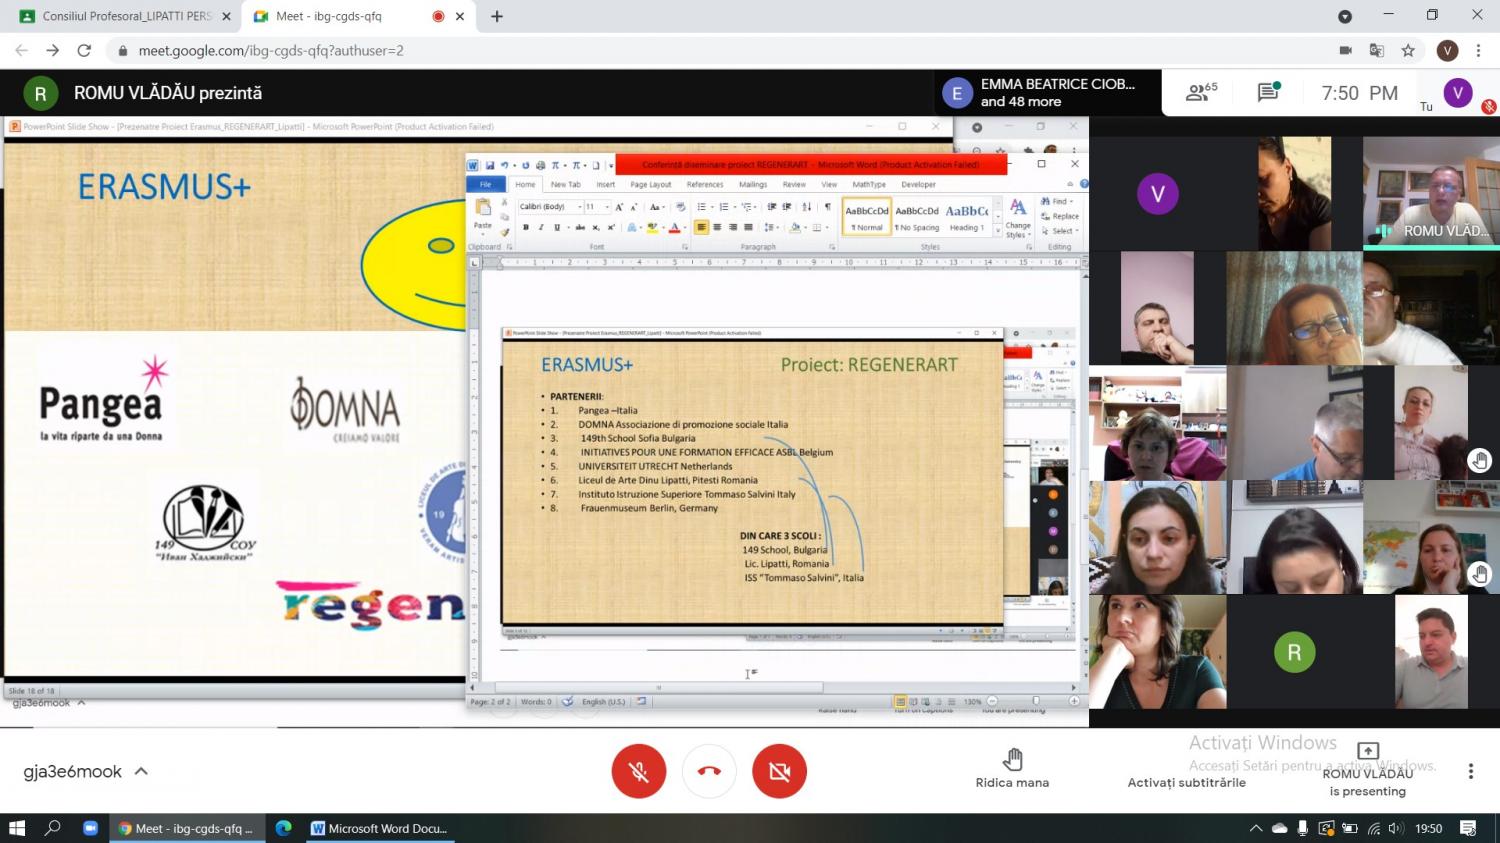This screenshot has width=1500, height=843.
Task: Open the Word File tab
Action: [485, 184]
